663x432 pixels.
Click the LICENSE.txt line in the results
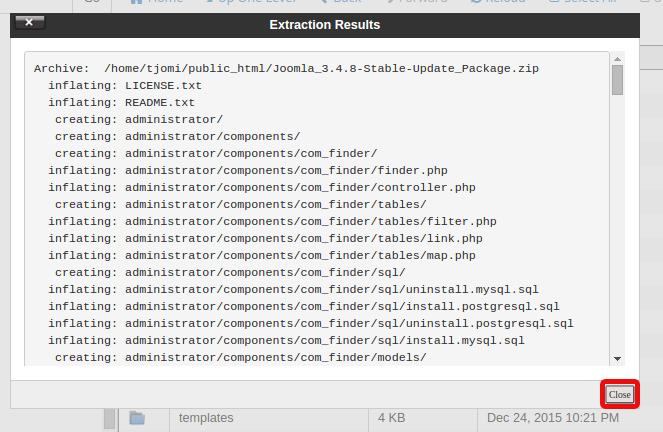click(125, 85)
